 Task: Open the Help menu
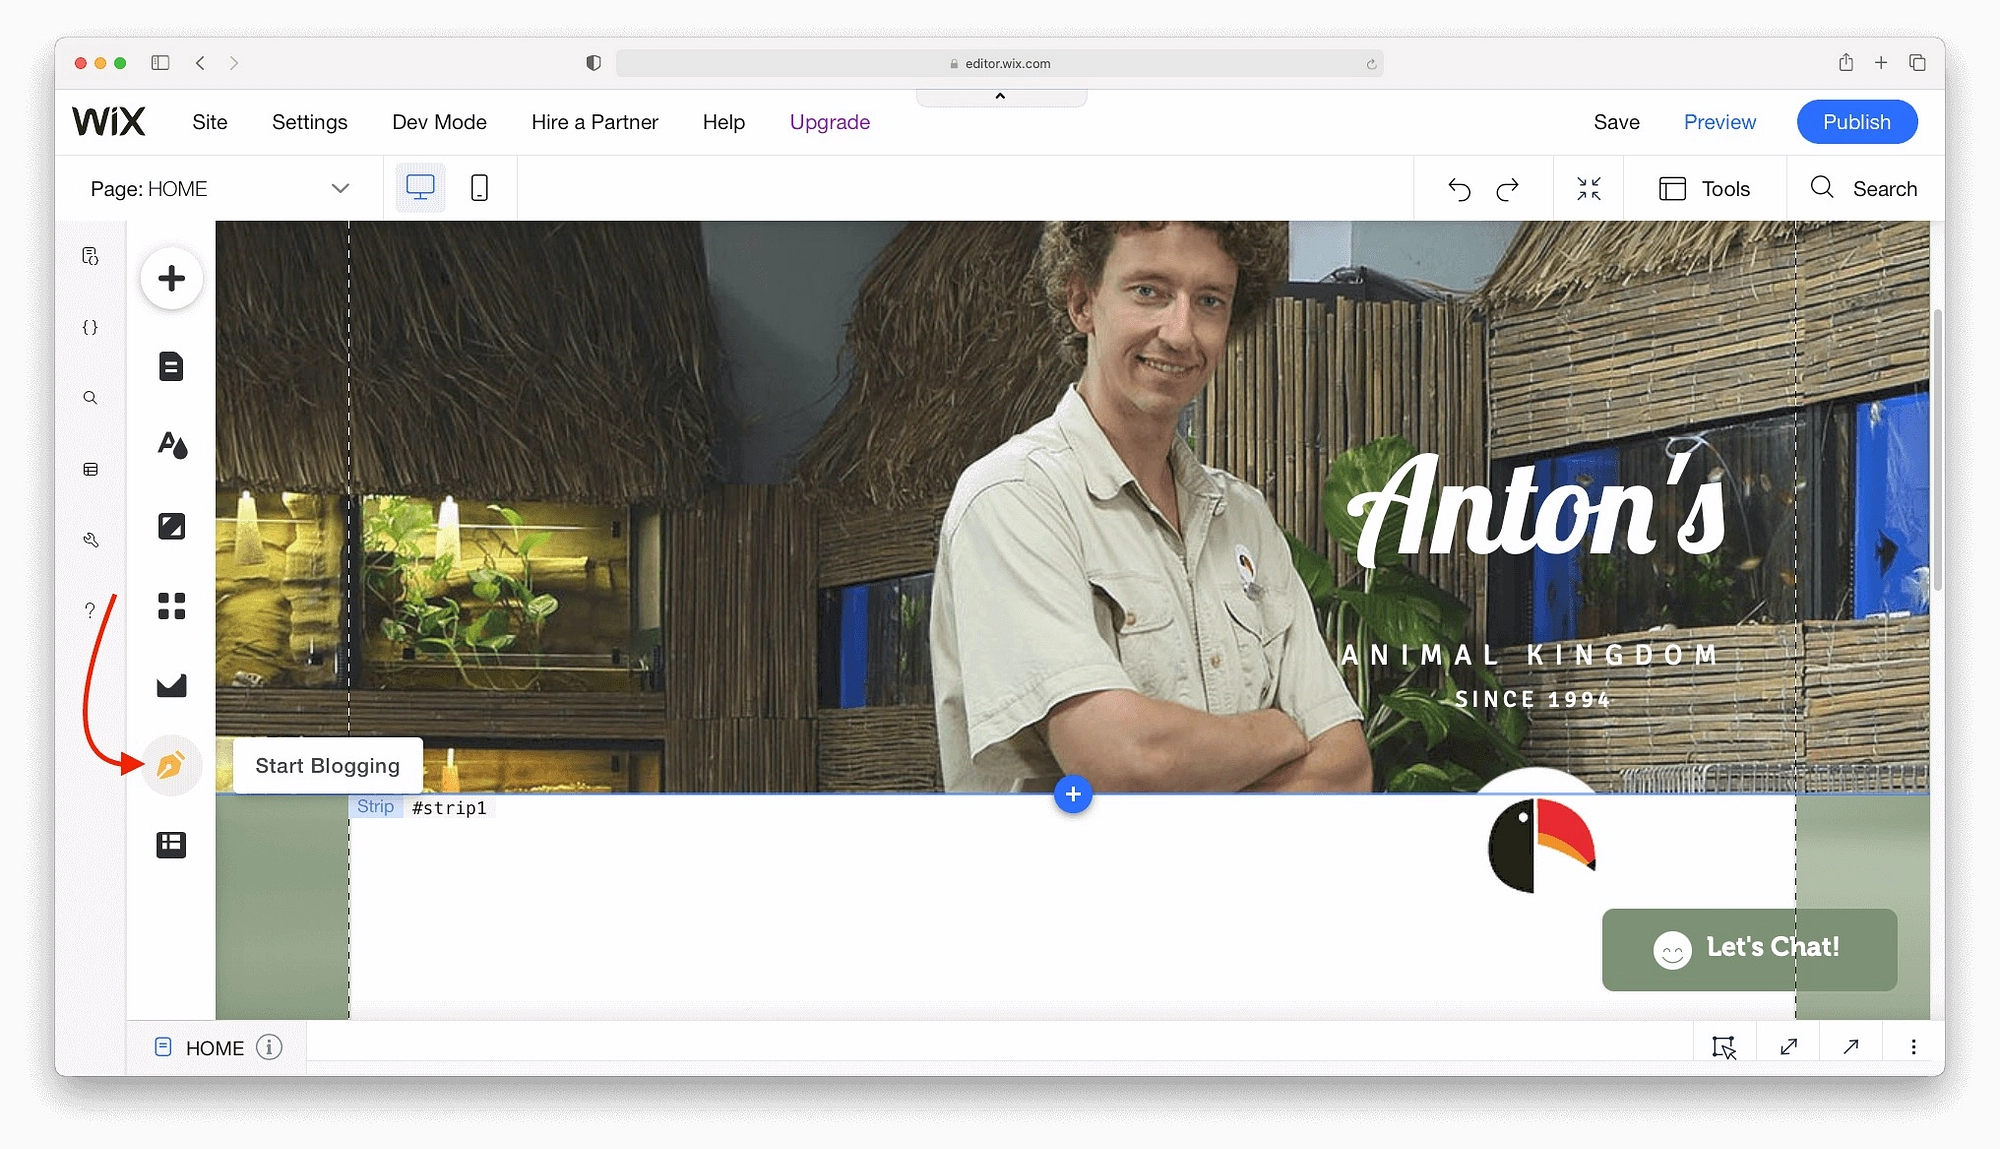(724, 122)
